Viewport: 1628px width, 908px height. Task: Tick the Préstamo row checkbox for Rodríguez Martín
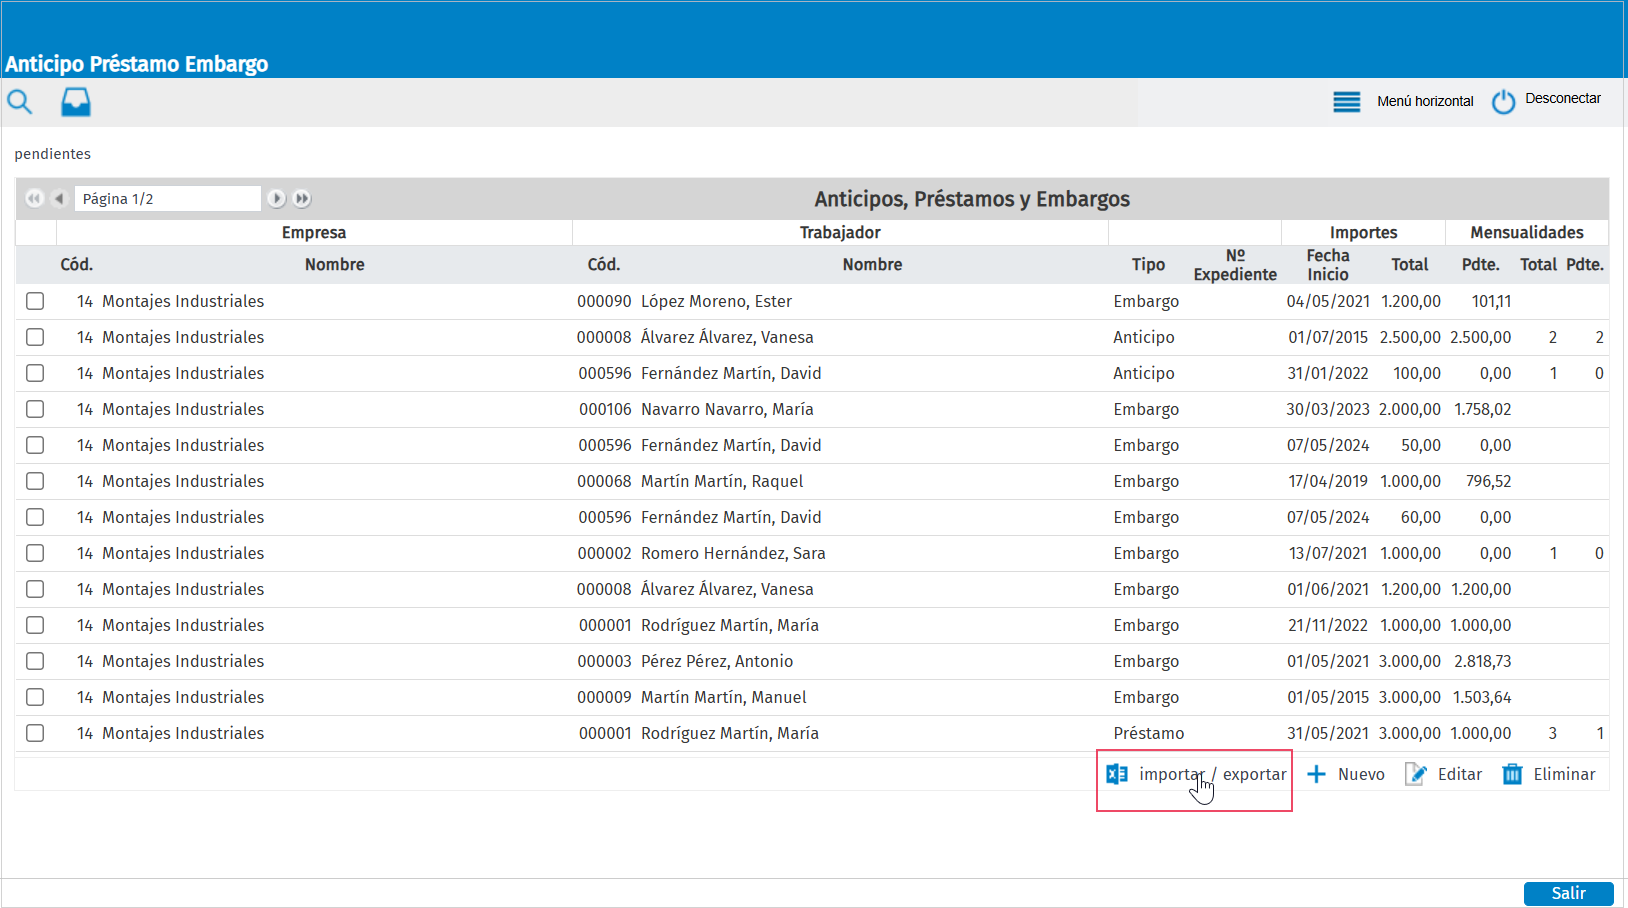(x=35, y=733)
